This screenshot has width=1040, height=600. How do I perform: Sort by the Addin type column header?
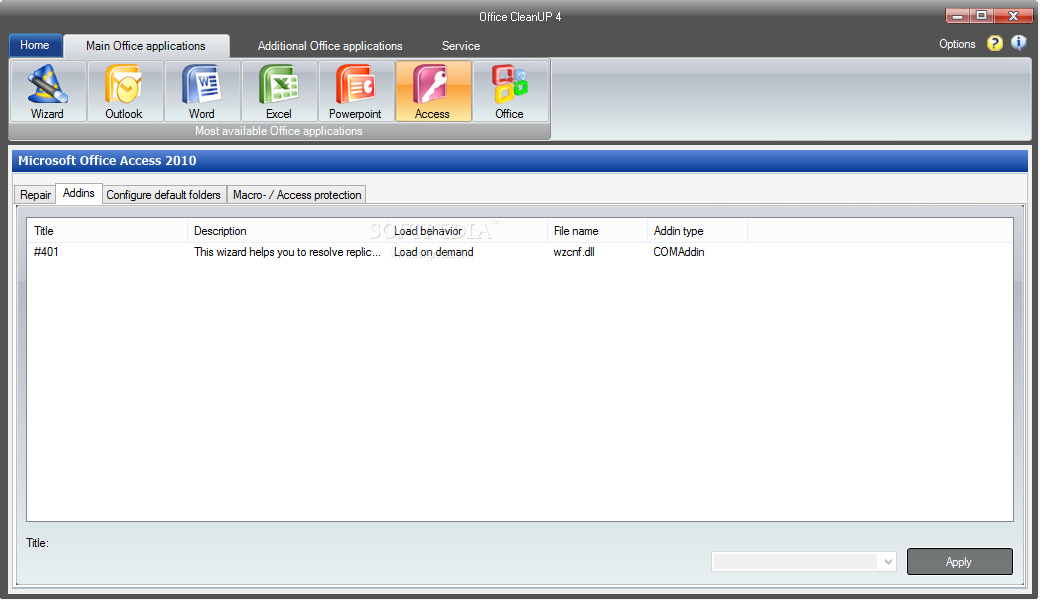(697, 231)
